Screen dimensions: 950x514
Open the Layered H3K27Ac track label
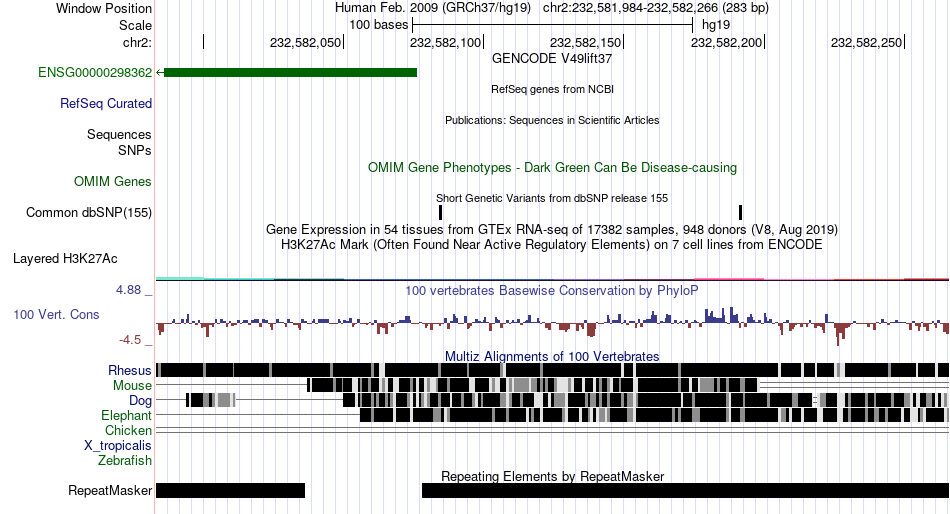click(x=65, y=259)
